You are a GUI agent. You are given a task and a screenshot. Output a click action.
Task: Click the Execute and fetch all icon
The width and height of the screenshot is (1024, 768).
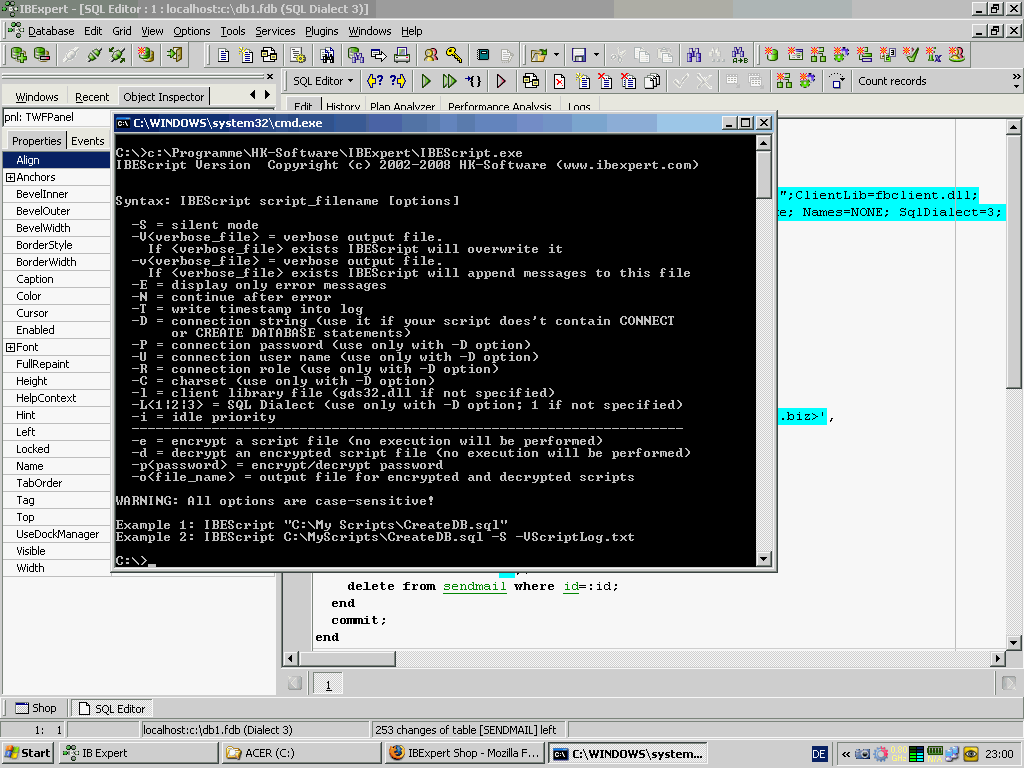click(449, 81)
